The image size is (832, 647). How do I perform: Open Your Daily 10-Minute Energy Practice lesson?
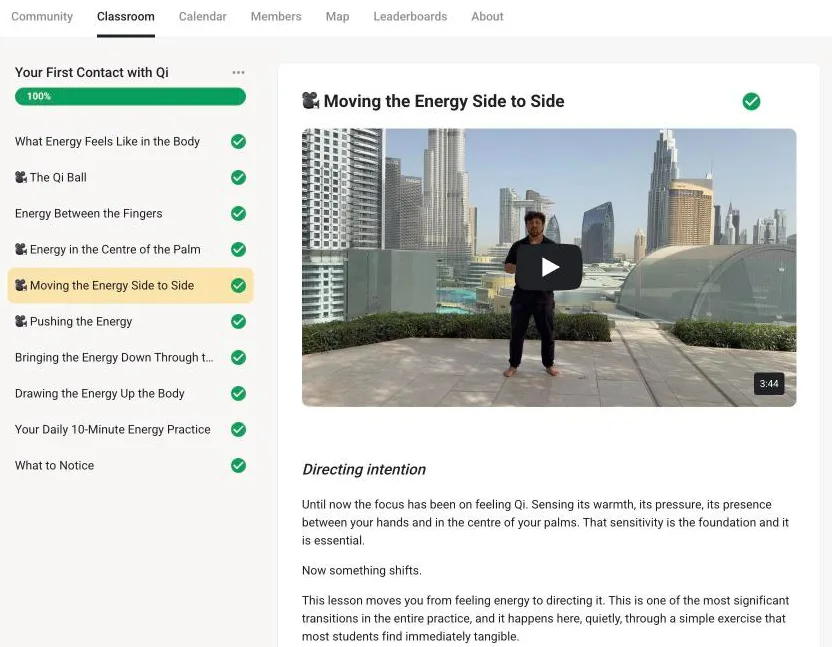131,429
